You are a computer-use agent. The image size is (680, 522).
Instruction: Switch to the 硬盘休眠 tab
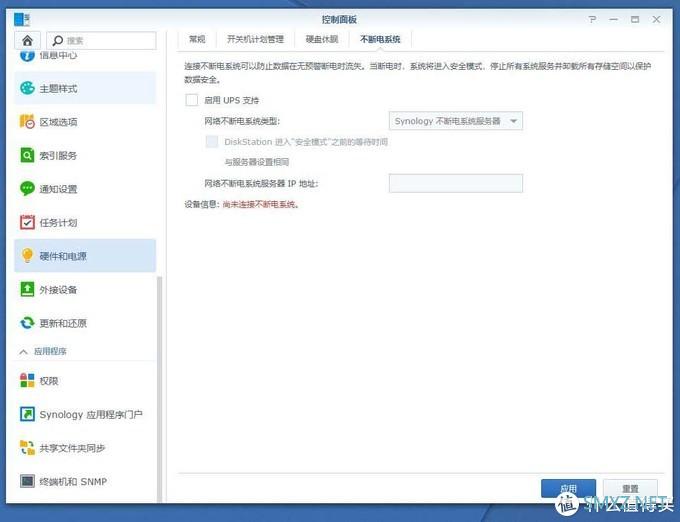pos(321,39)
